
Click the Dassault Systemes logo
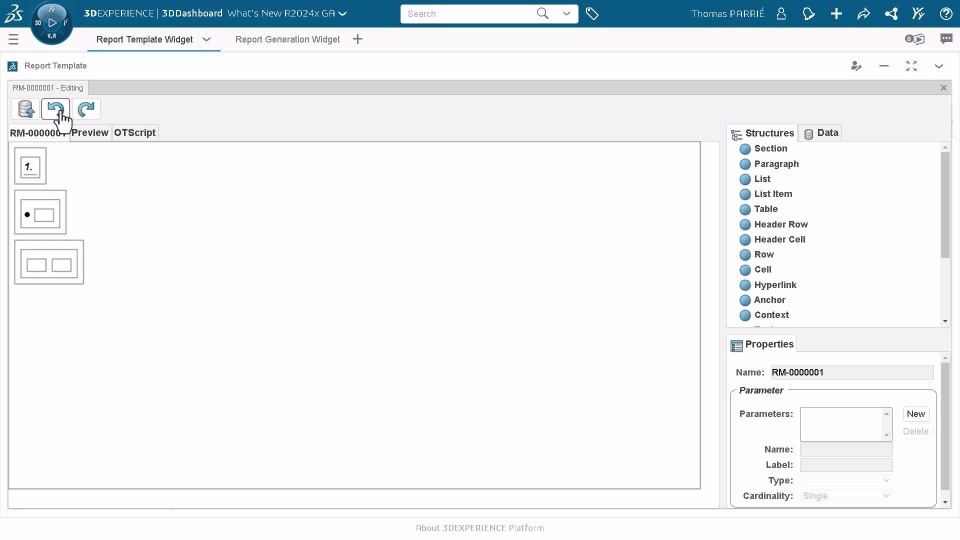click(13, 13)
